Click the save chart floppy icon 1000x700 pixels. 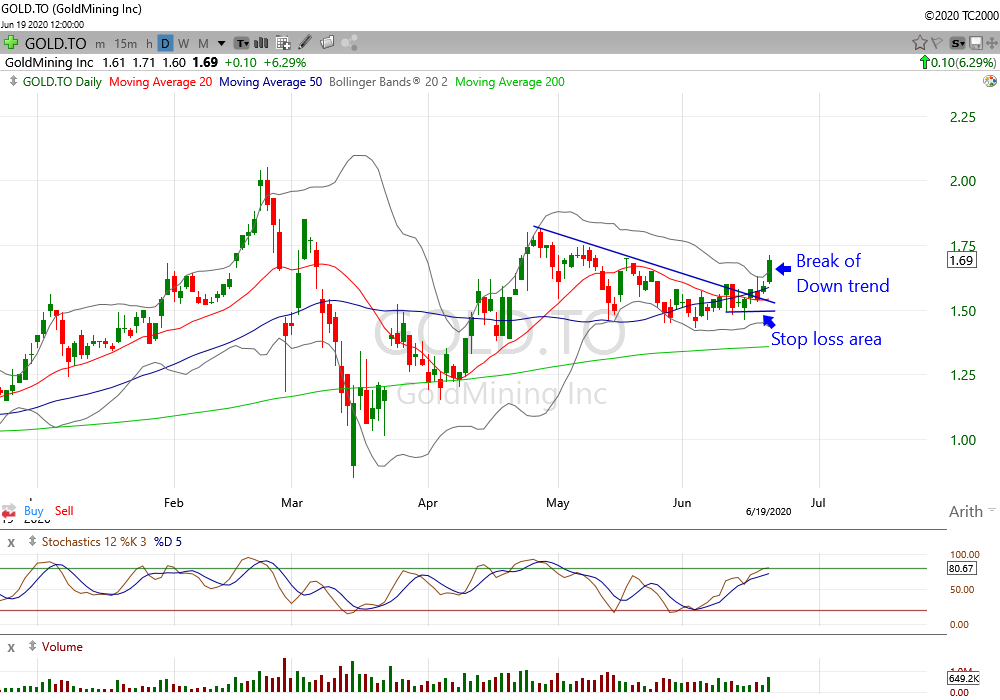976,43
